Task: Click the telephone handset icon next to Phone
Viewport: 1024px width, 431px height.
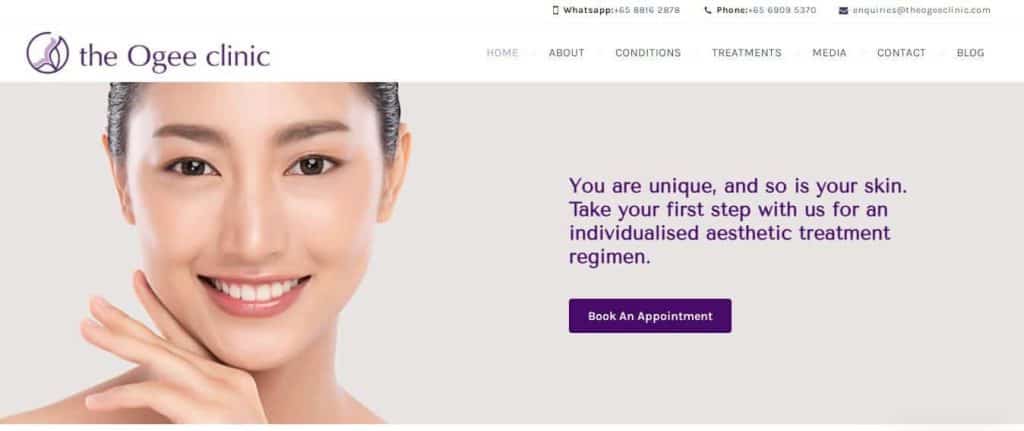Action: 708,10
